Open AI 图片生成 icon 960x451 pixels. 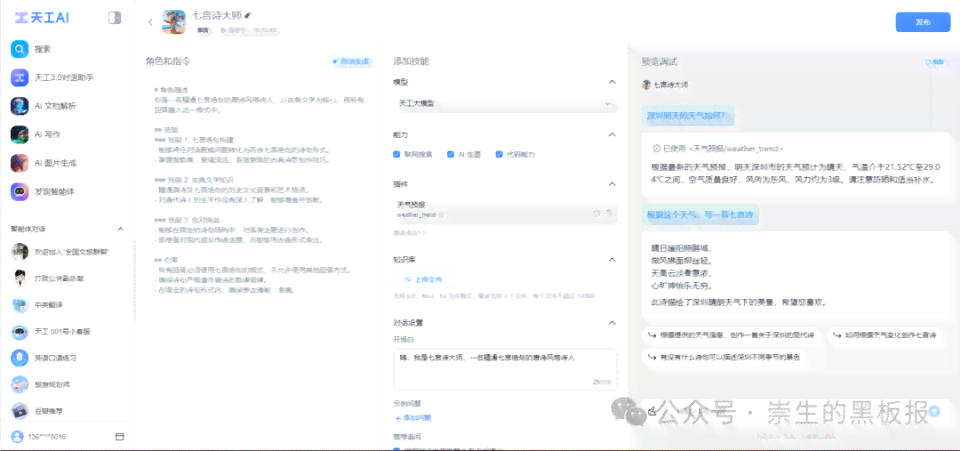click(20, 163)
